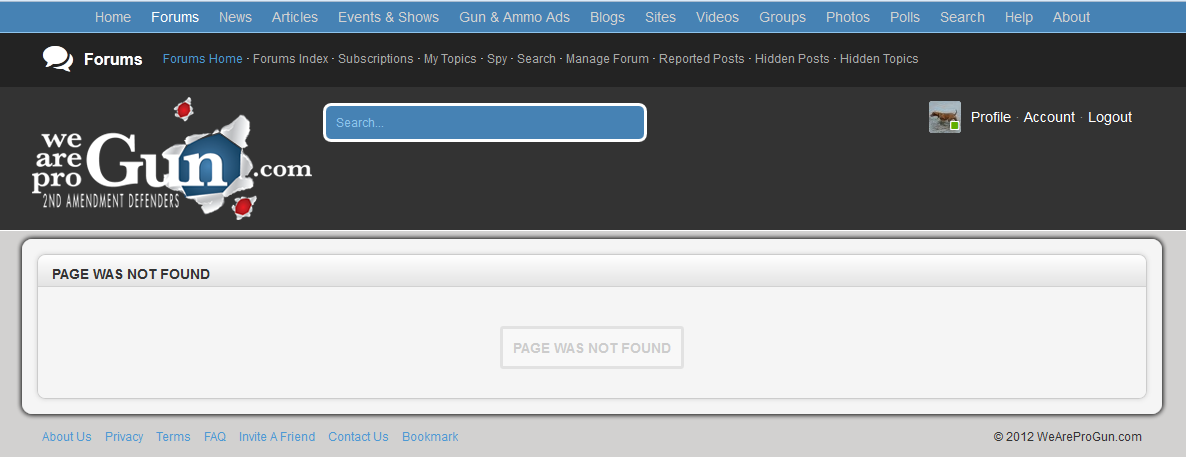Screen dimensions: 1186x457
Task: Click into the Search input field
Action: click(485, 123)
